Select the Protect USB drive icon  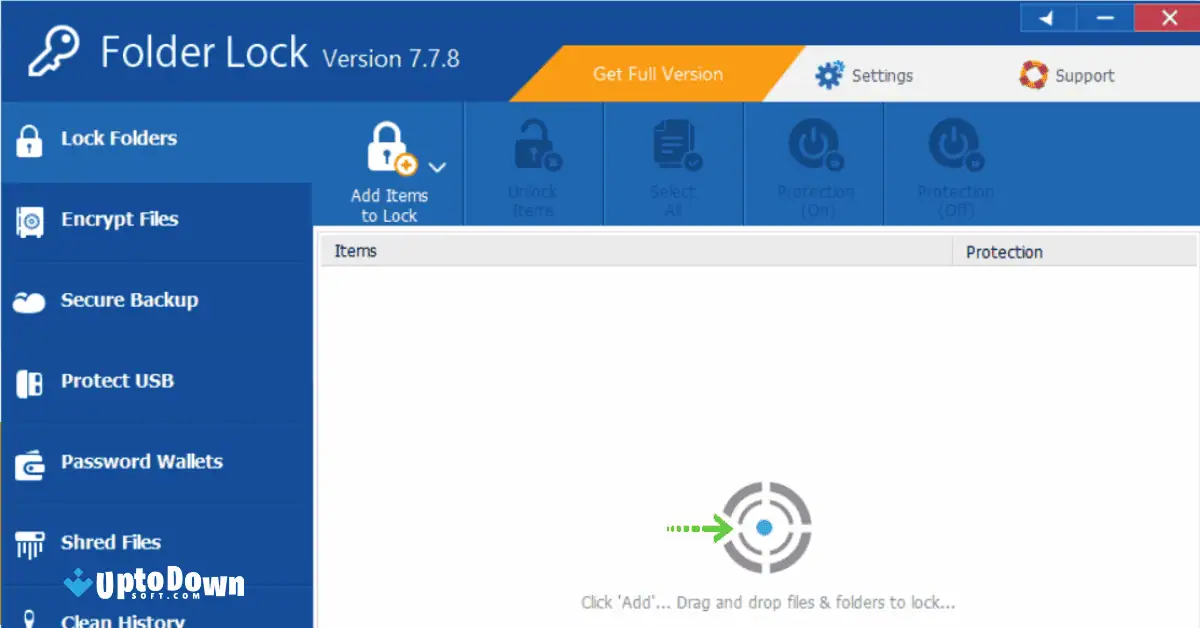click(30, 381)
